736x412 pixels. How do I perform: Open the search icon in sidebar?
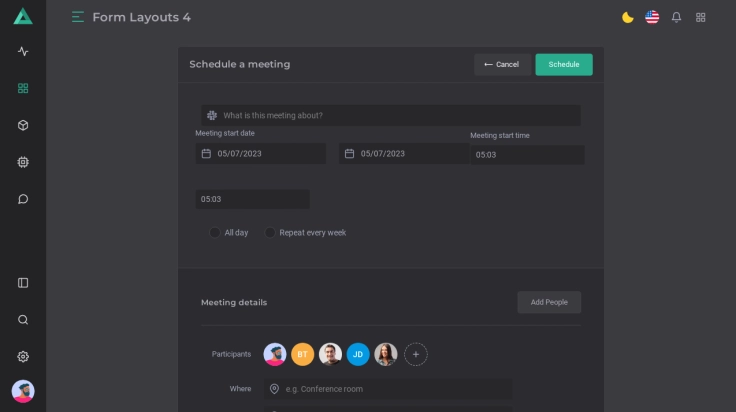(x=23, y=320)
